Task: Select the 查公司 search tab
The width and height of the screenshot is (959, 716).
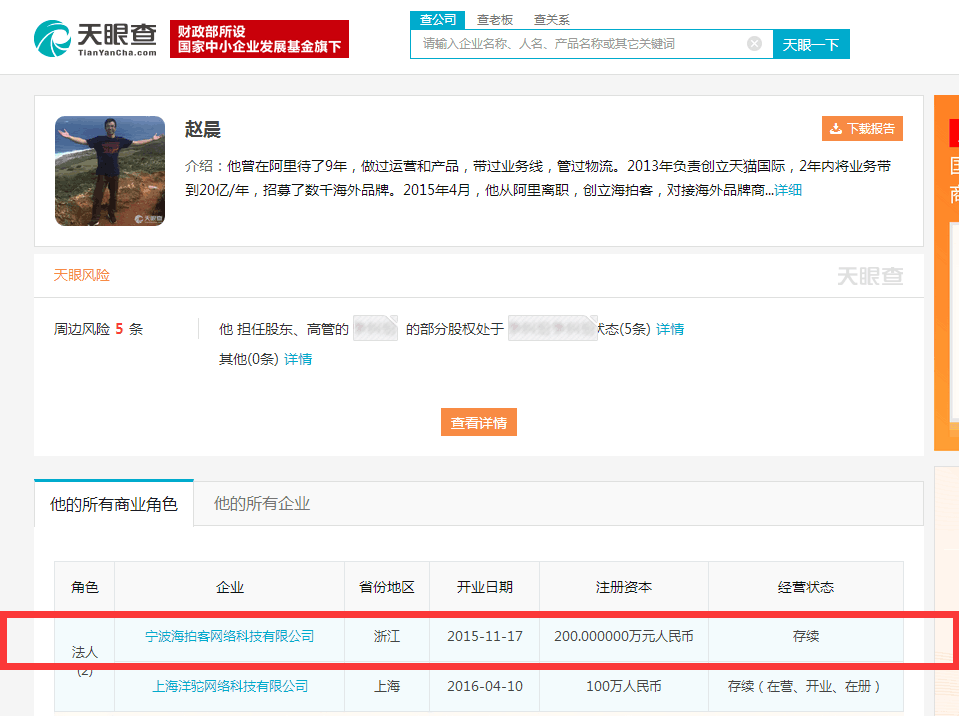Action: tap(437, 20)
